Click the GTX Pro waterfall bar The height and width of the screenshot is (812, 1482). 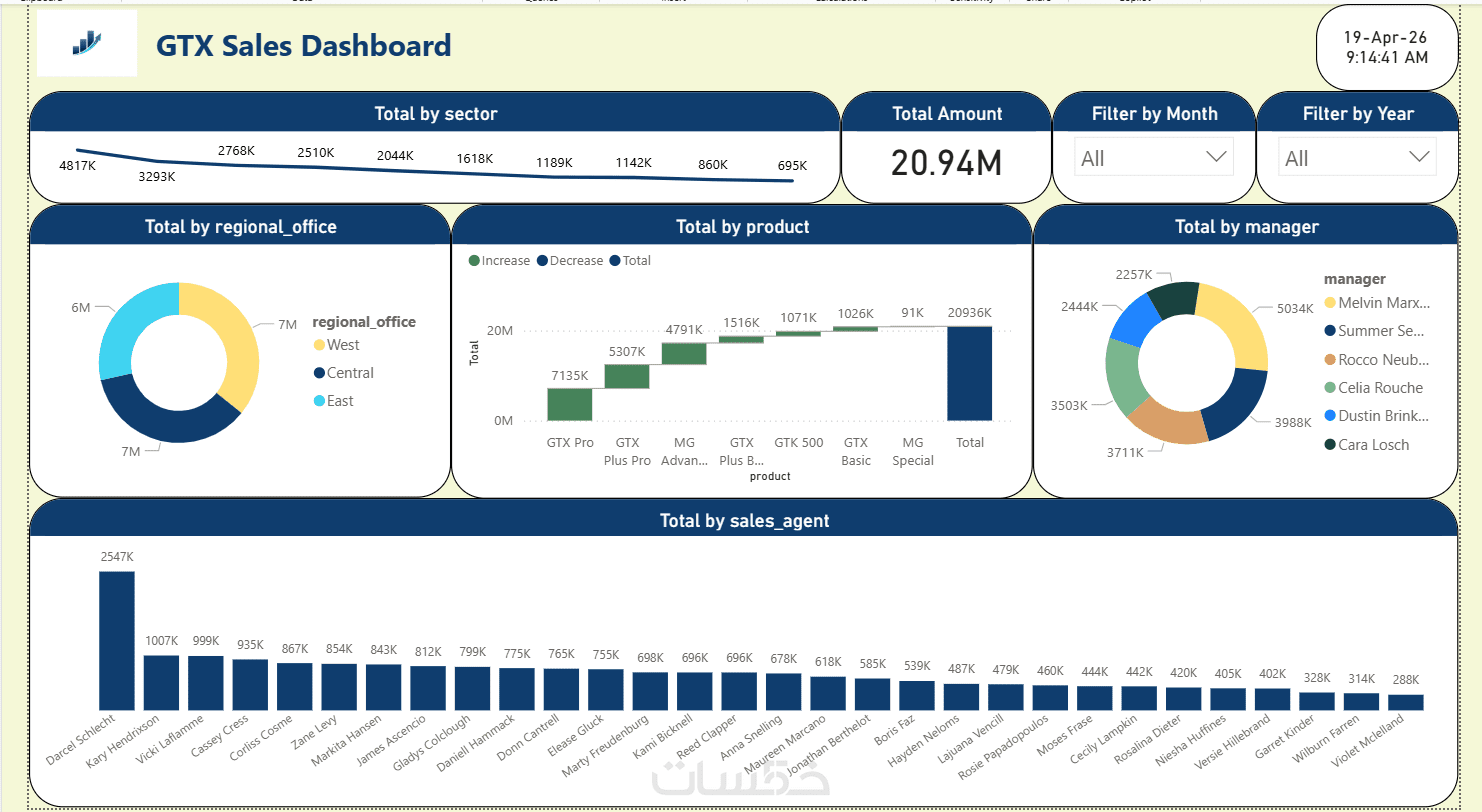pyautogui.click(x=570, y=405)
